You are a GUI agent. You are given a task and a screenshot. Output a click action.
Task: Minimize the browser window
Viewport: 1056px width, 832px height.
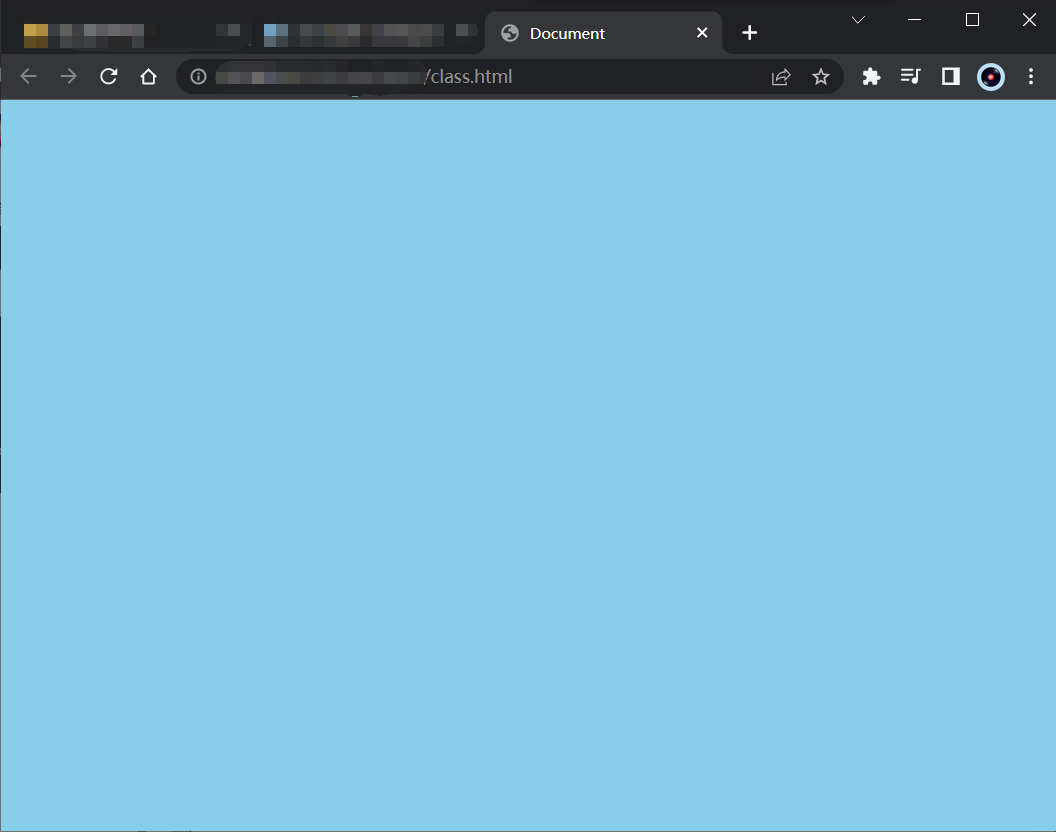point(914,20)
